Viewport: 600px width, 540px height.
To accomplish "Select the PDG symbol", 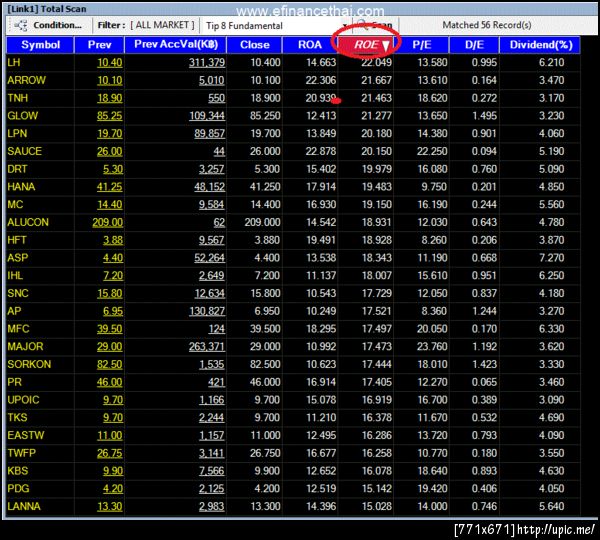I will 18,489.
